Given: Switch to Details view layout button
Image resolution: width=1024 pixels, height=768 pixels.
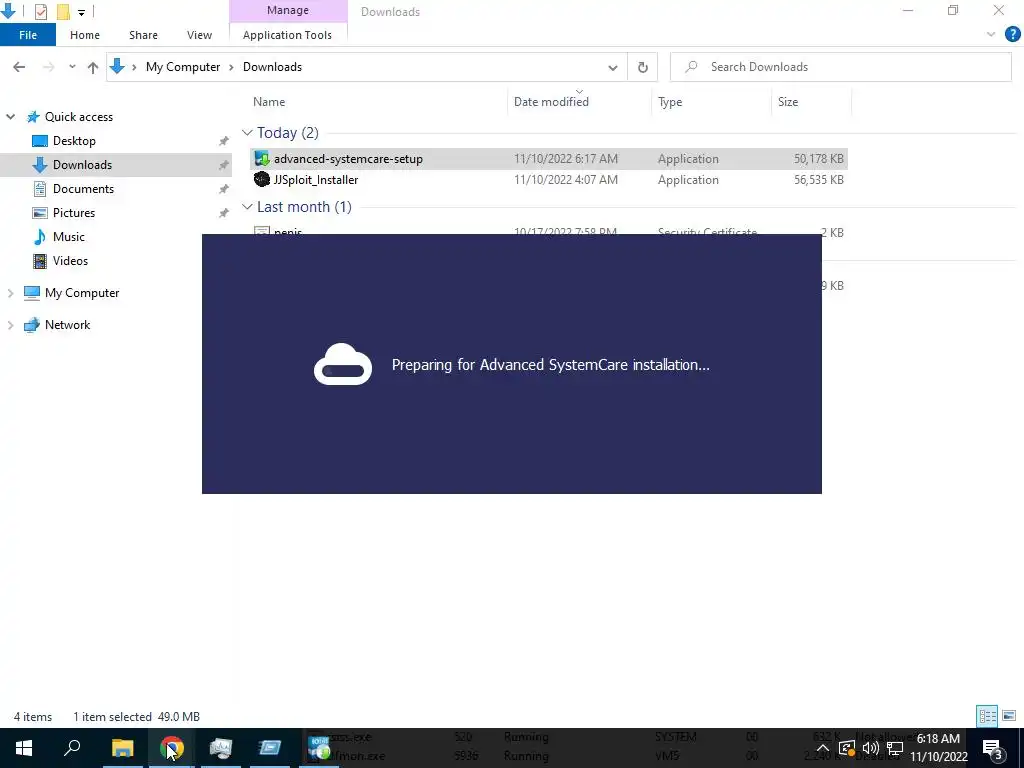Looking at the screenshot, I should [987, 716].
